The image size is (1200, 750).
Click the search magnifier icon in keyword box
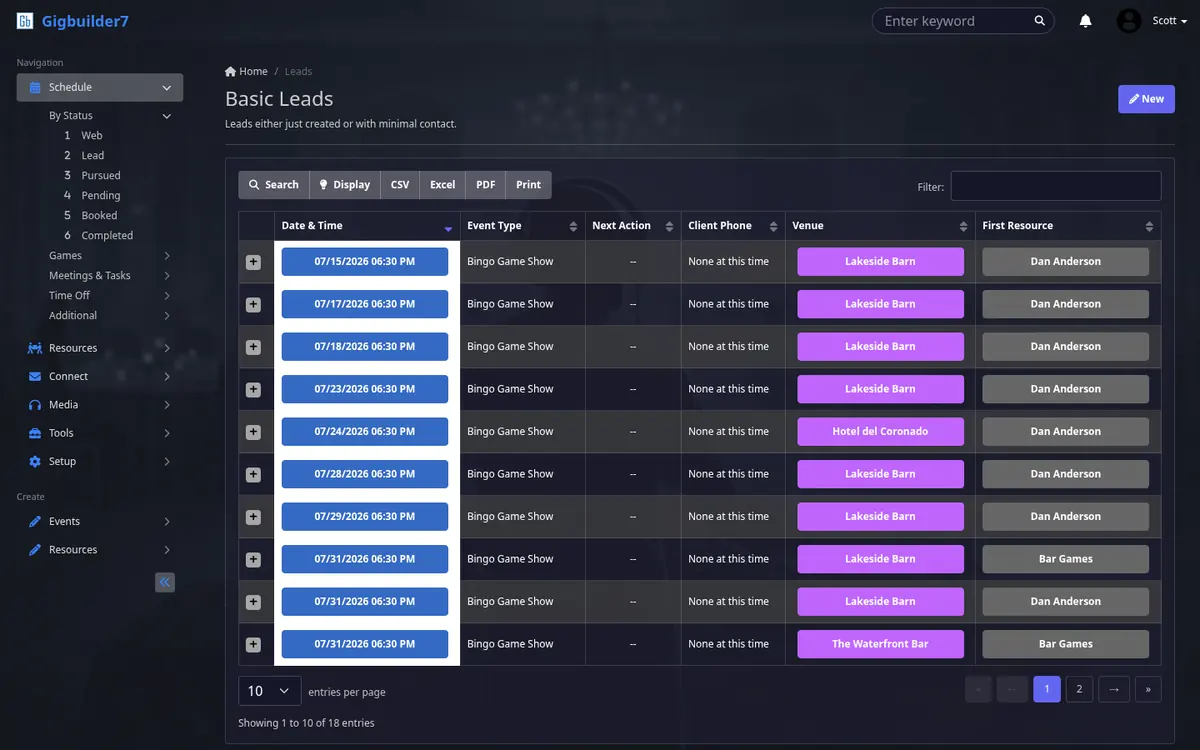coord(1040,21)
